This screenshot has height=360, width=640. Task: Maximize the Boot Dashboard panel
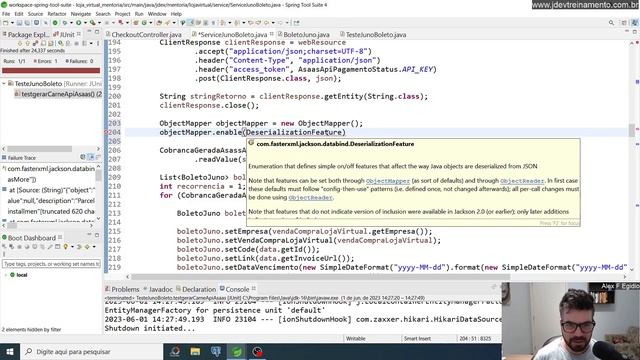(97, 235)
